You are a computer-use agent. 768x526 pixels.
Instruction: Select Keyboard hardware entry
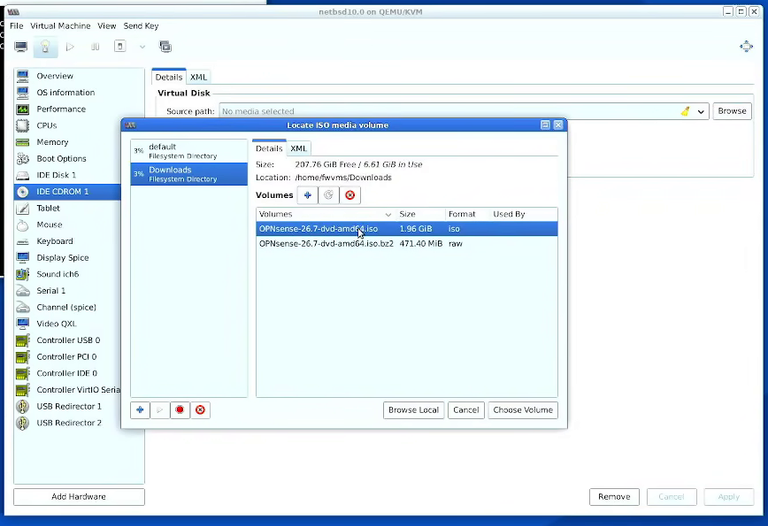click(68, 241)
